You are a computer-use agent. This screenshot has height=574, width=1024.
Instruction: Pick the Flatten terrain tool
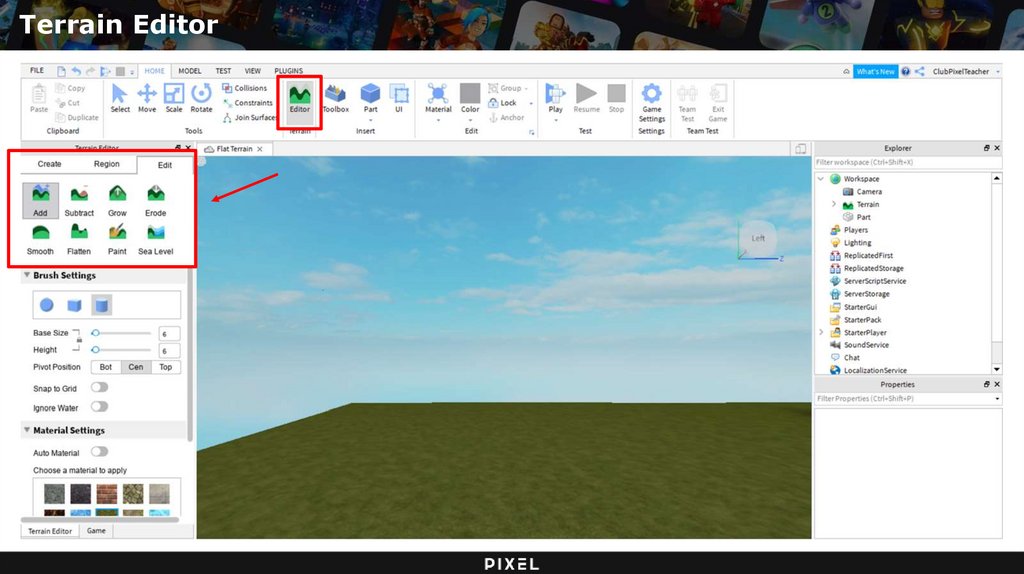pos(79,239)
